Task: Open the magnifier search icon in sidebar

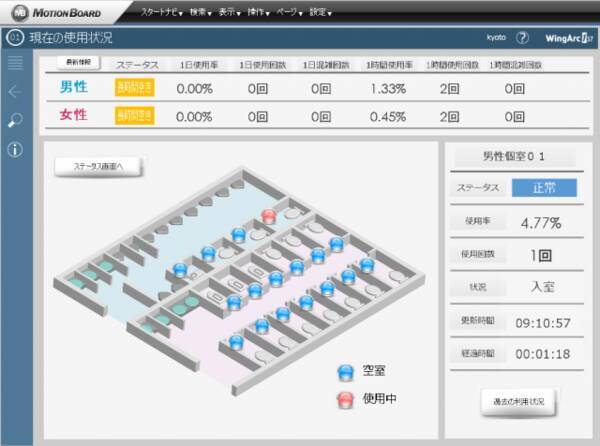Action: coord(15,121)
